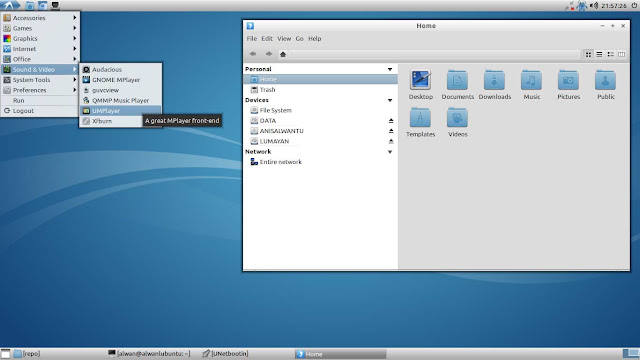Click the volume icon in system tray
The image size is (640, 360).
point(594,5)
